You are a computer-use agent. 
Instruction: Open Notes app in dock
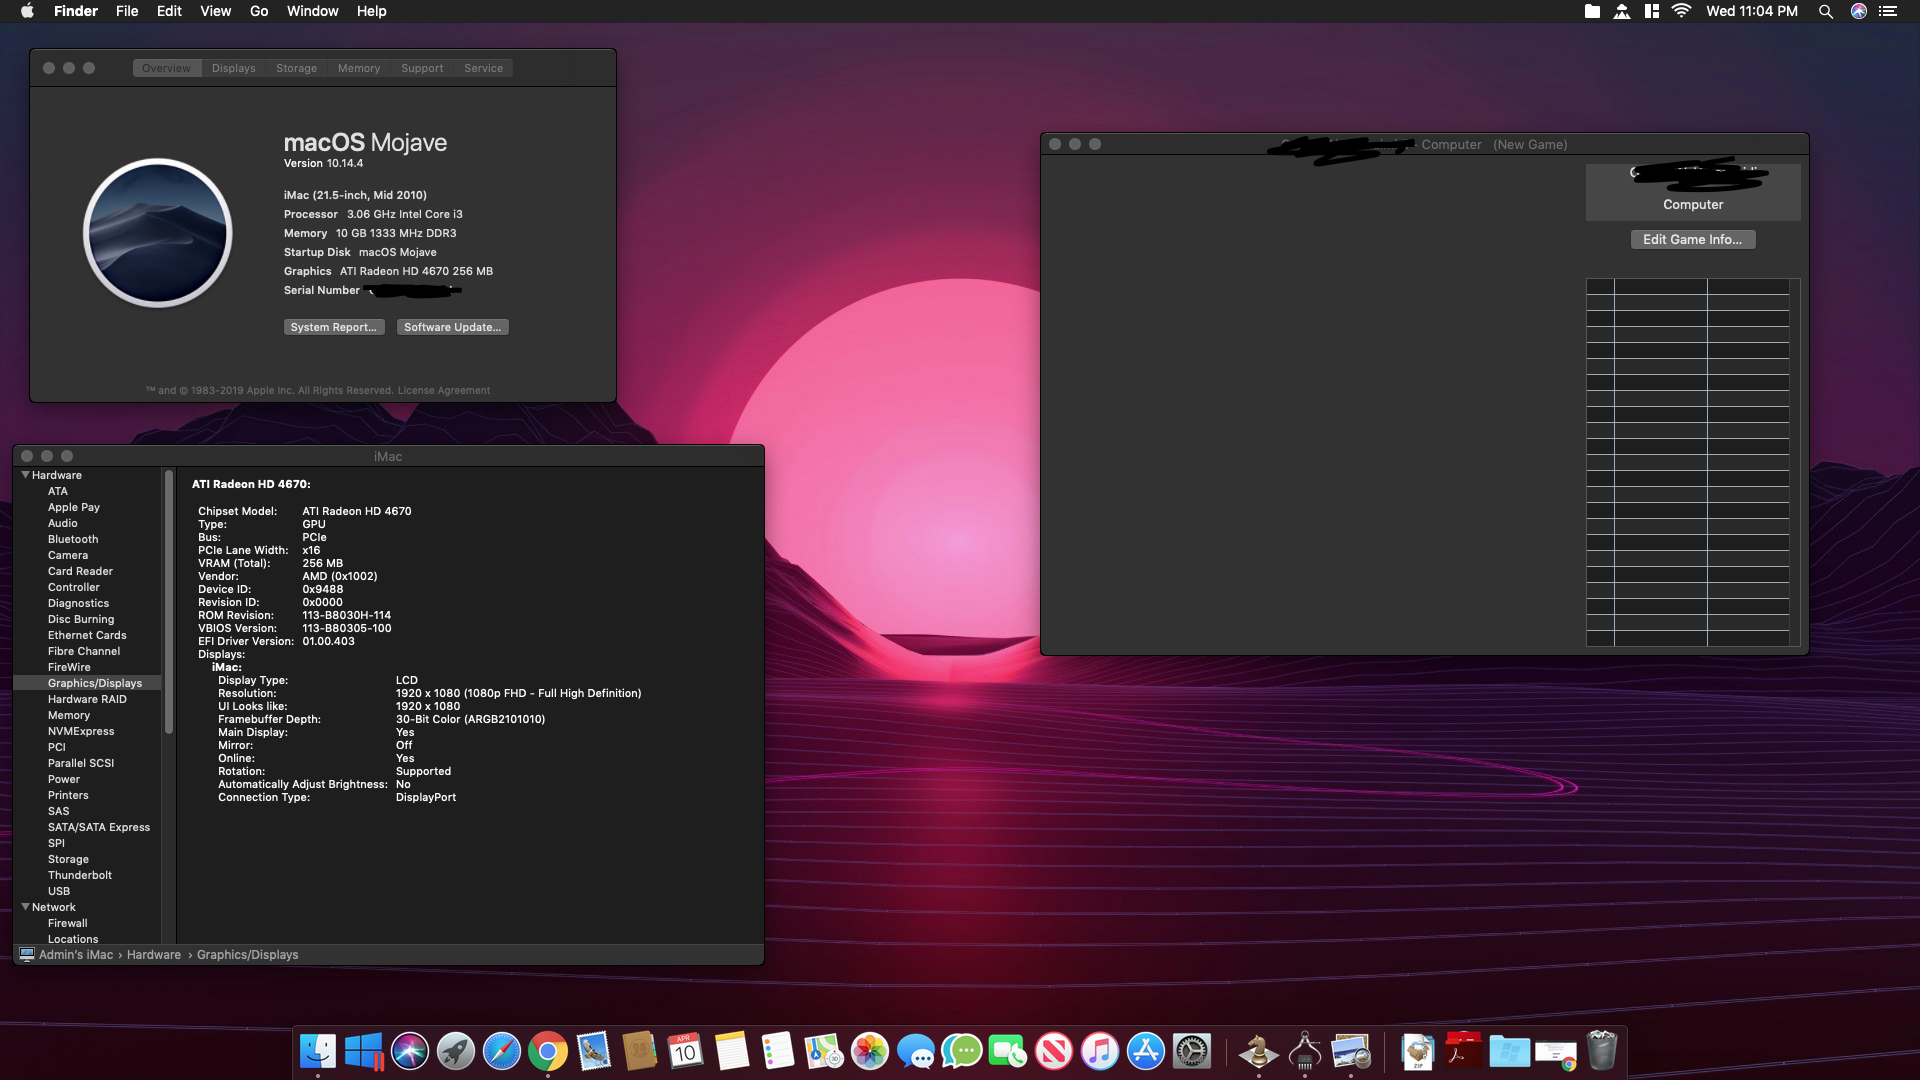(732, 1051)
